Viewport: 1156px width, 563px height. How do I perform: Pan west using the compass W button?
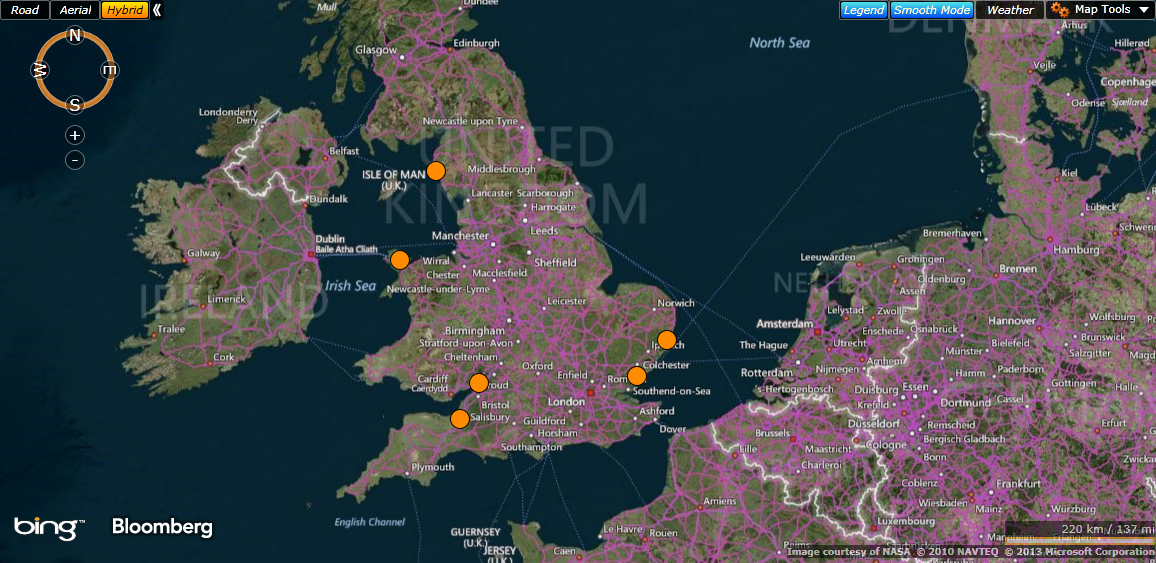tap(41, 70)
